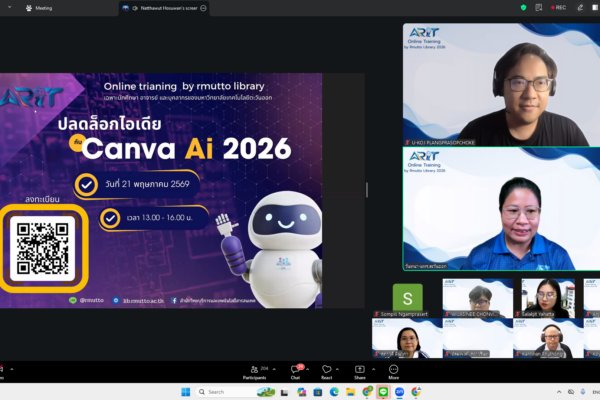Click the Facebook icon on the slide

point(174,301)
